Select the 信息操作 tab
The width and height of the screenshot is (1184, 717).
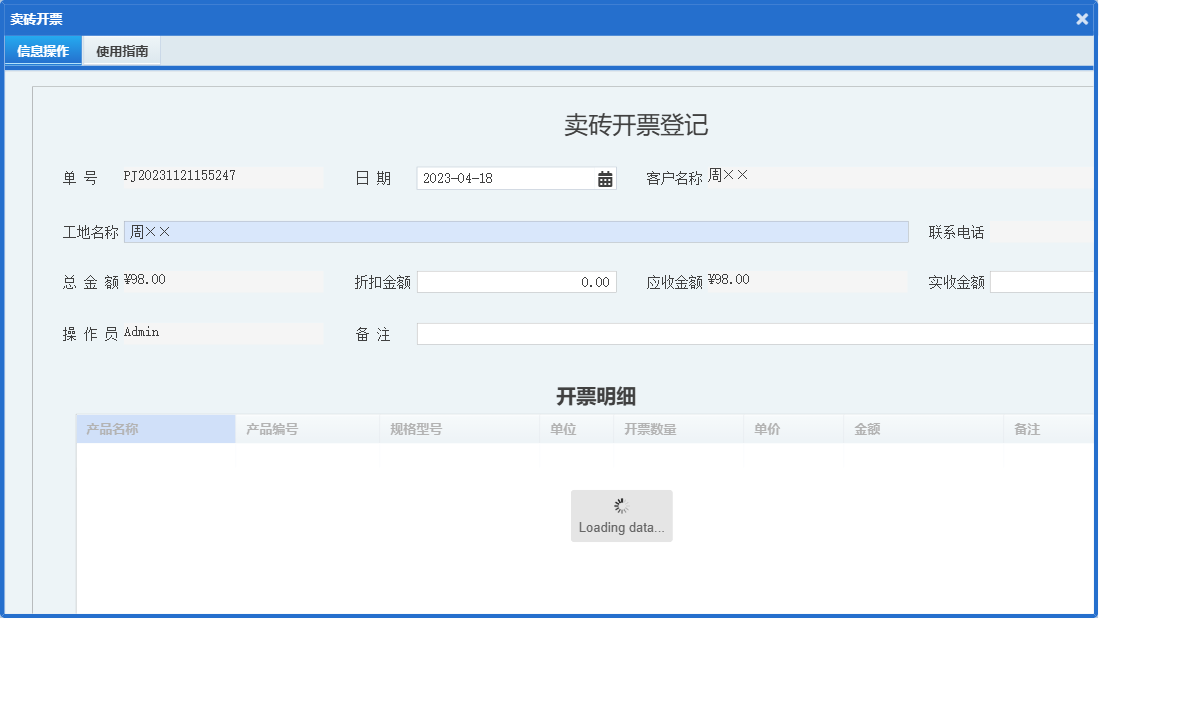point(42,50)
